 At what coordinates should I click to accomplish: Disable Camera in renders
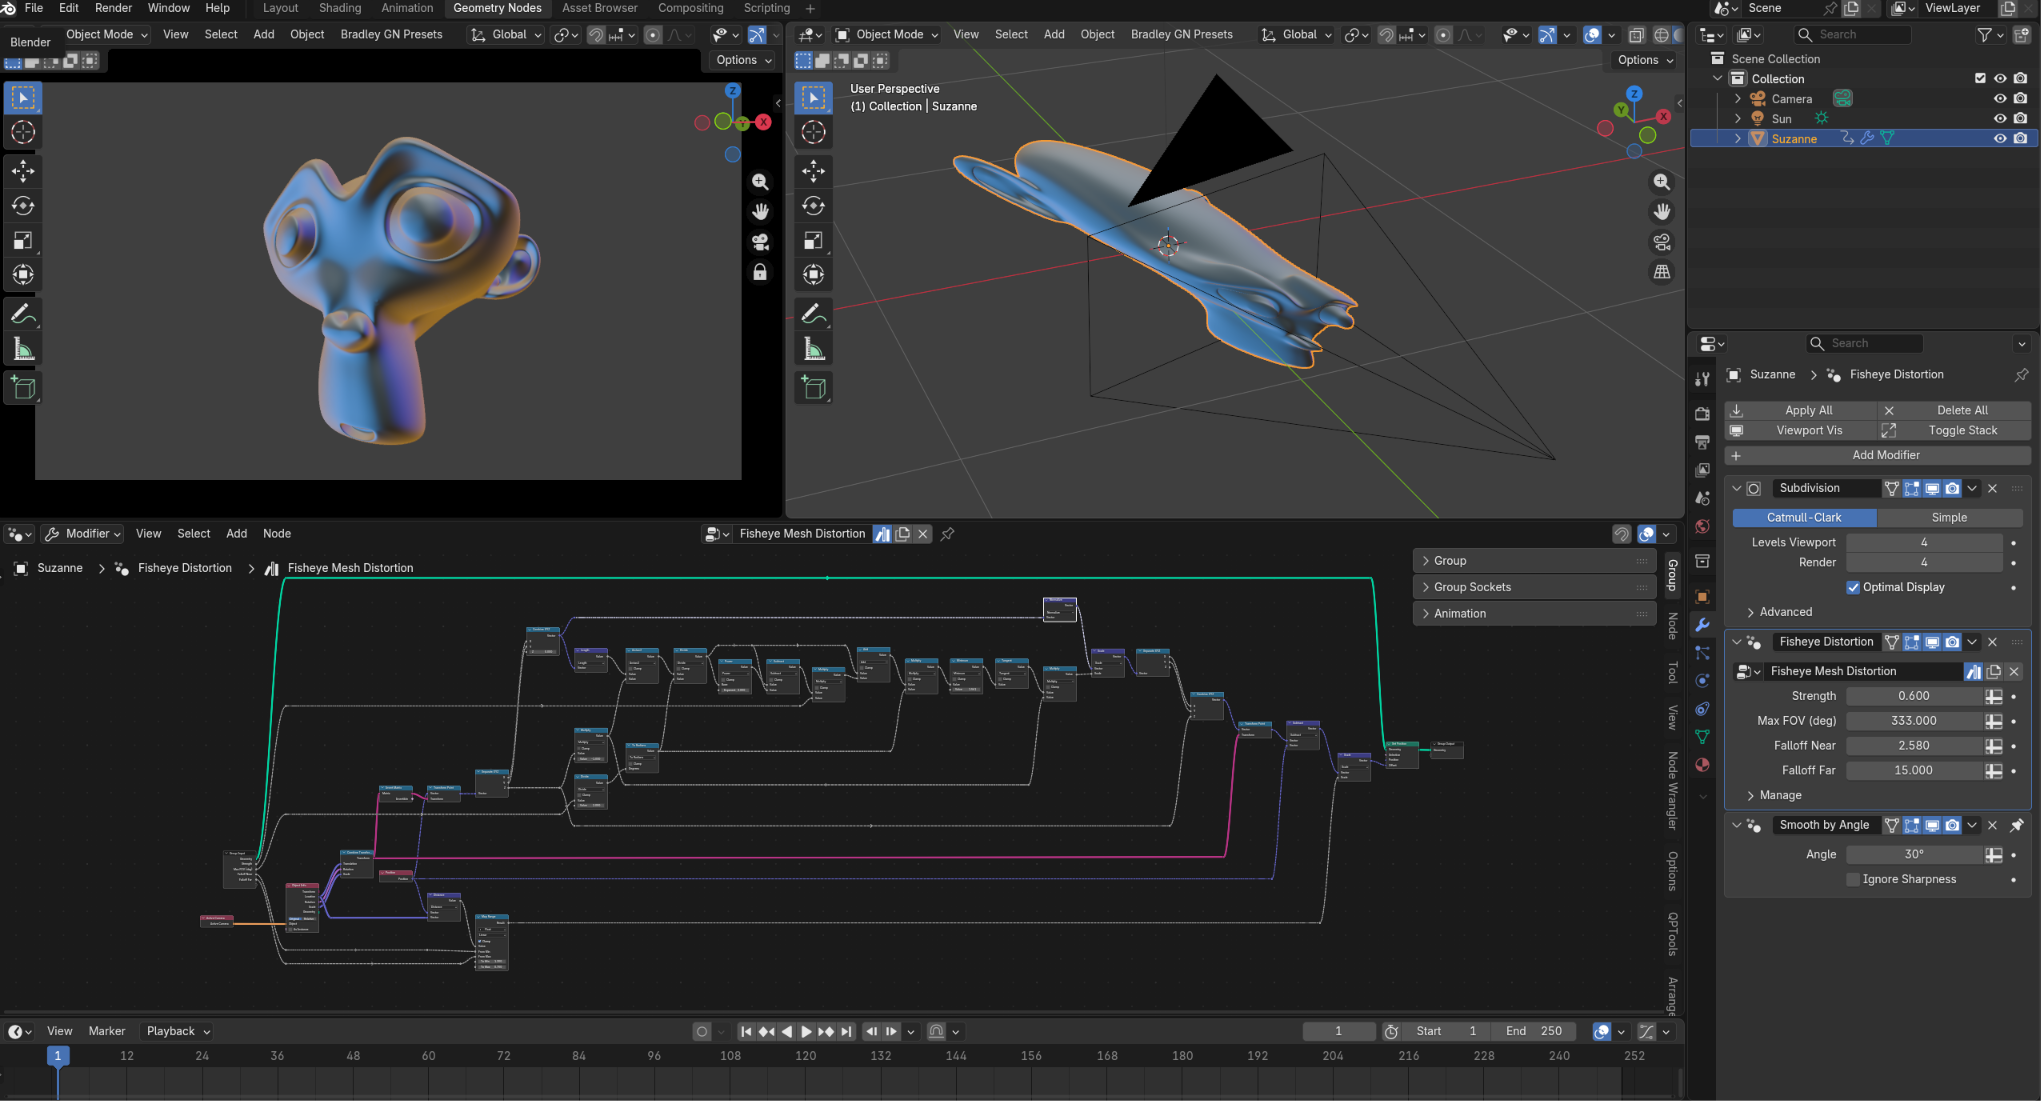[2021, 99]
